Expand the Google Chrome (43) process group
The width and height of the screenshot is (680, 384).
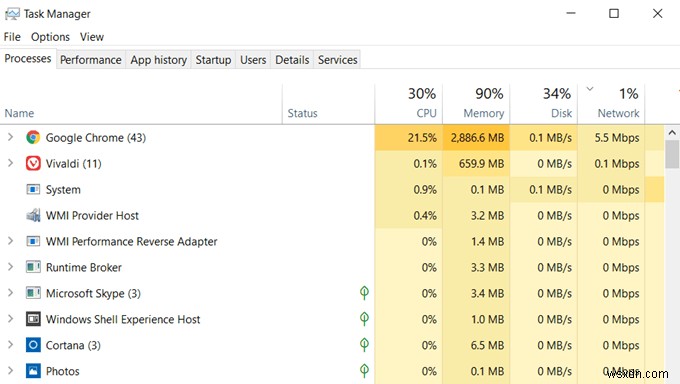10,138
